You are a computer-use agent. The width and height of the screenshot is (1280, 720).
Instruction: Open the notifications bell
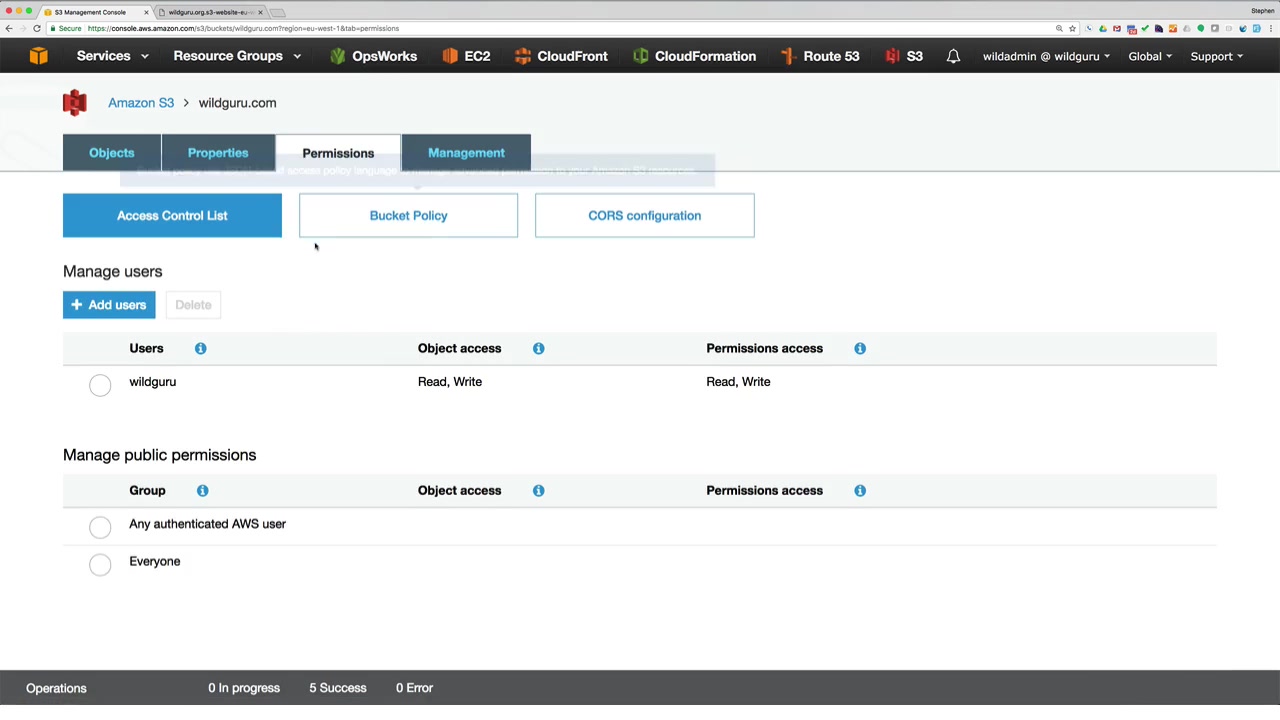[953, 56]
